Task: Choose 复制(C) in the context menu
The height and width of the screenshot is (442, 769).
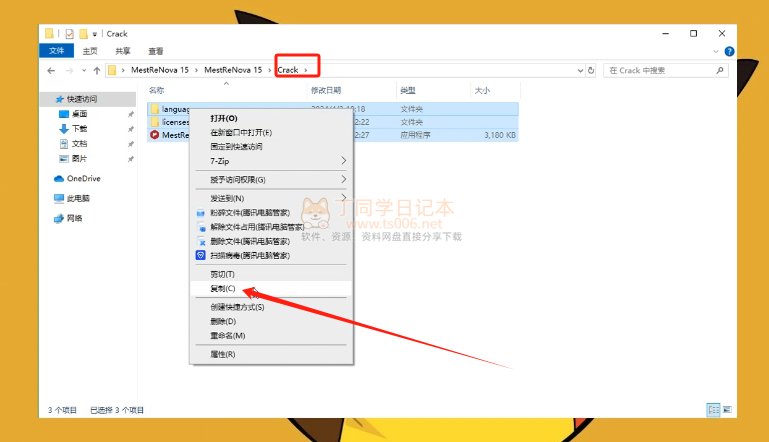Action: (271, 288)
